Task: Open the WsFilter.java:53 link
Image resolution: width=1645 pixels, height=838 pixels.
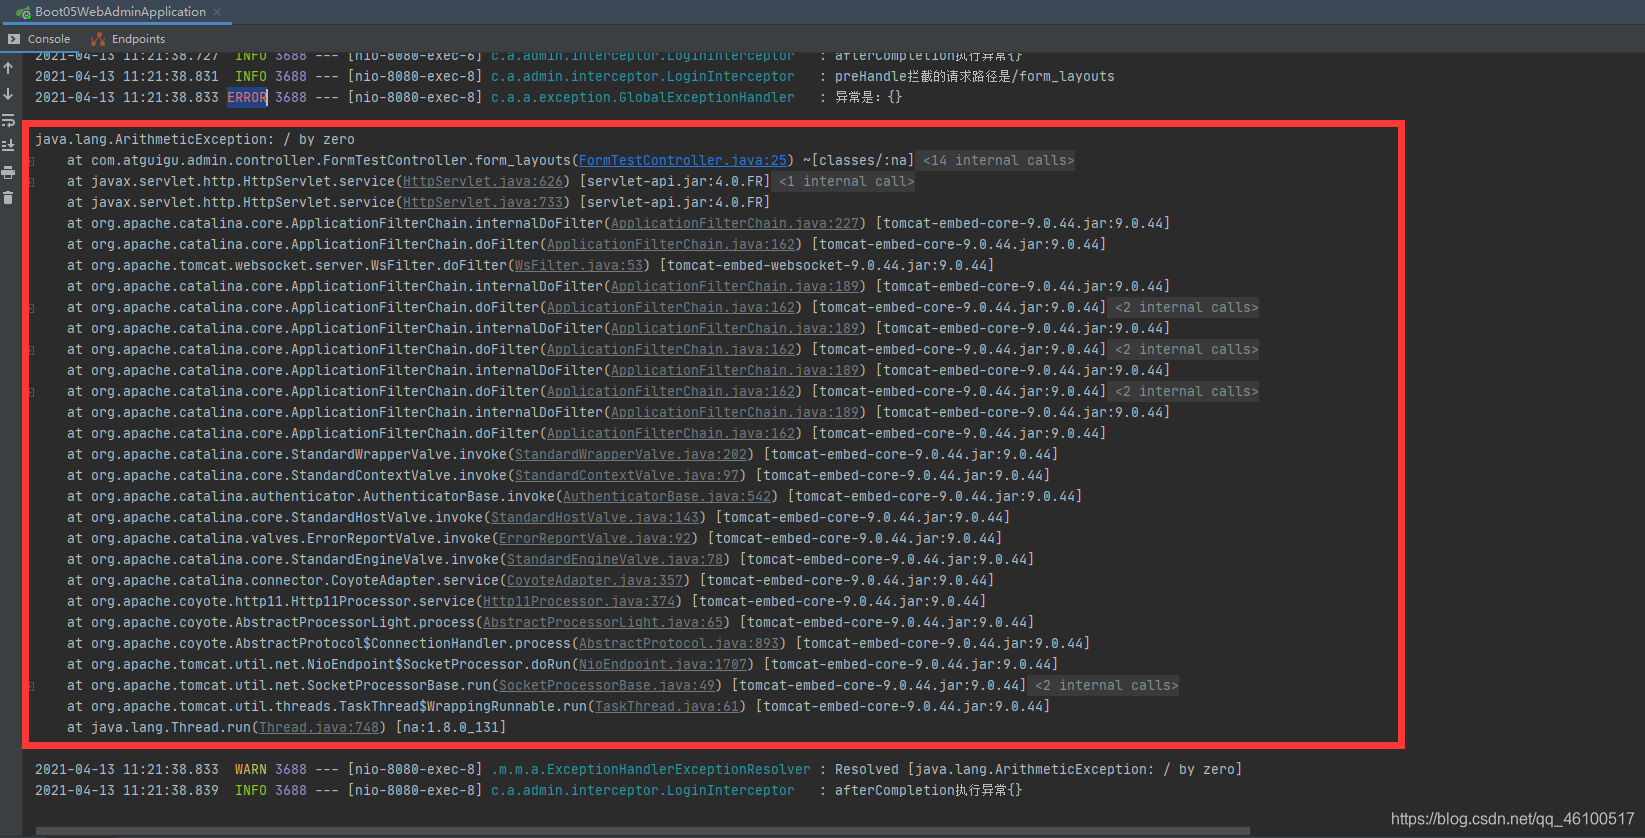Action: (x=579, y=265)
